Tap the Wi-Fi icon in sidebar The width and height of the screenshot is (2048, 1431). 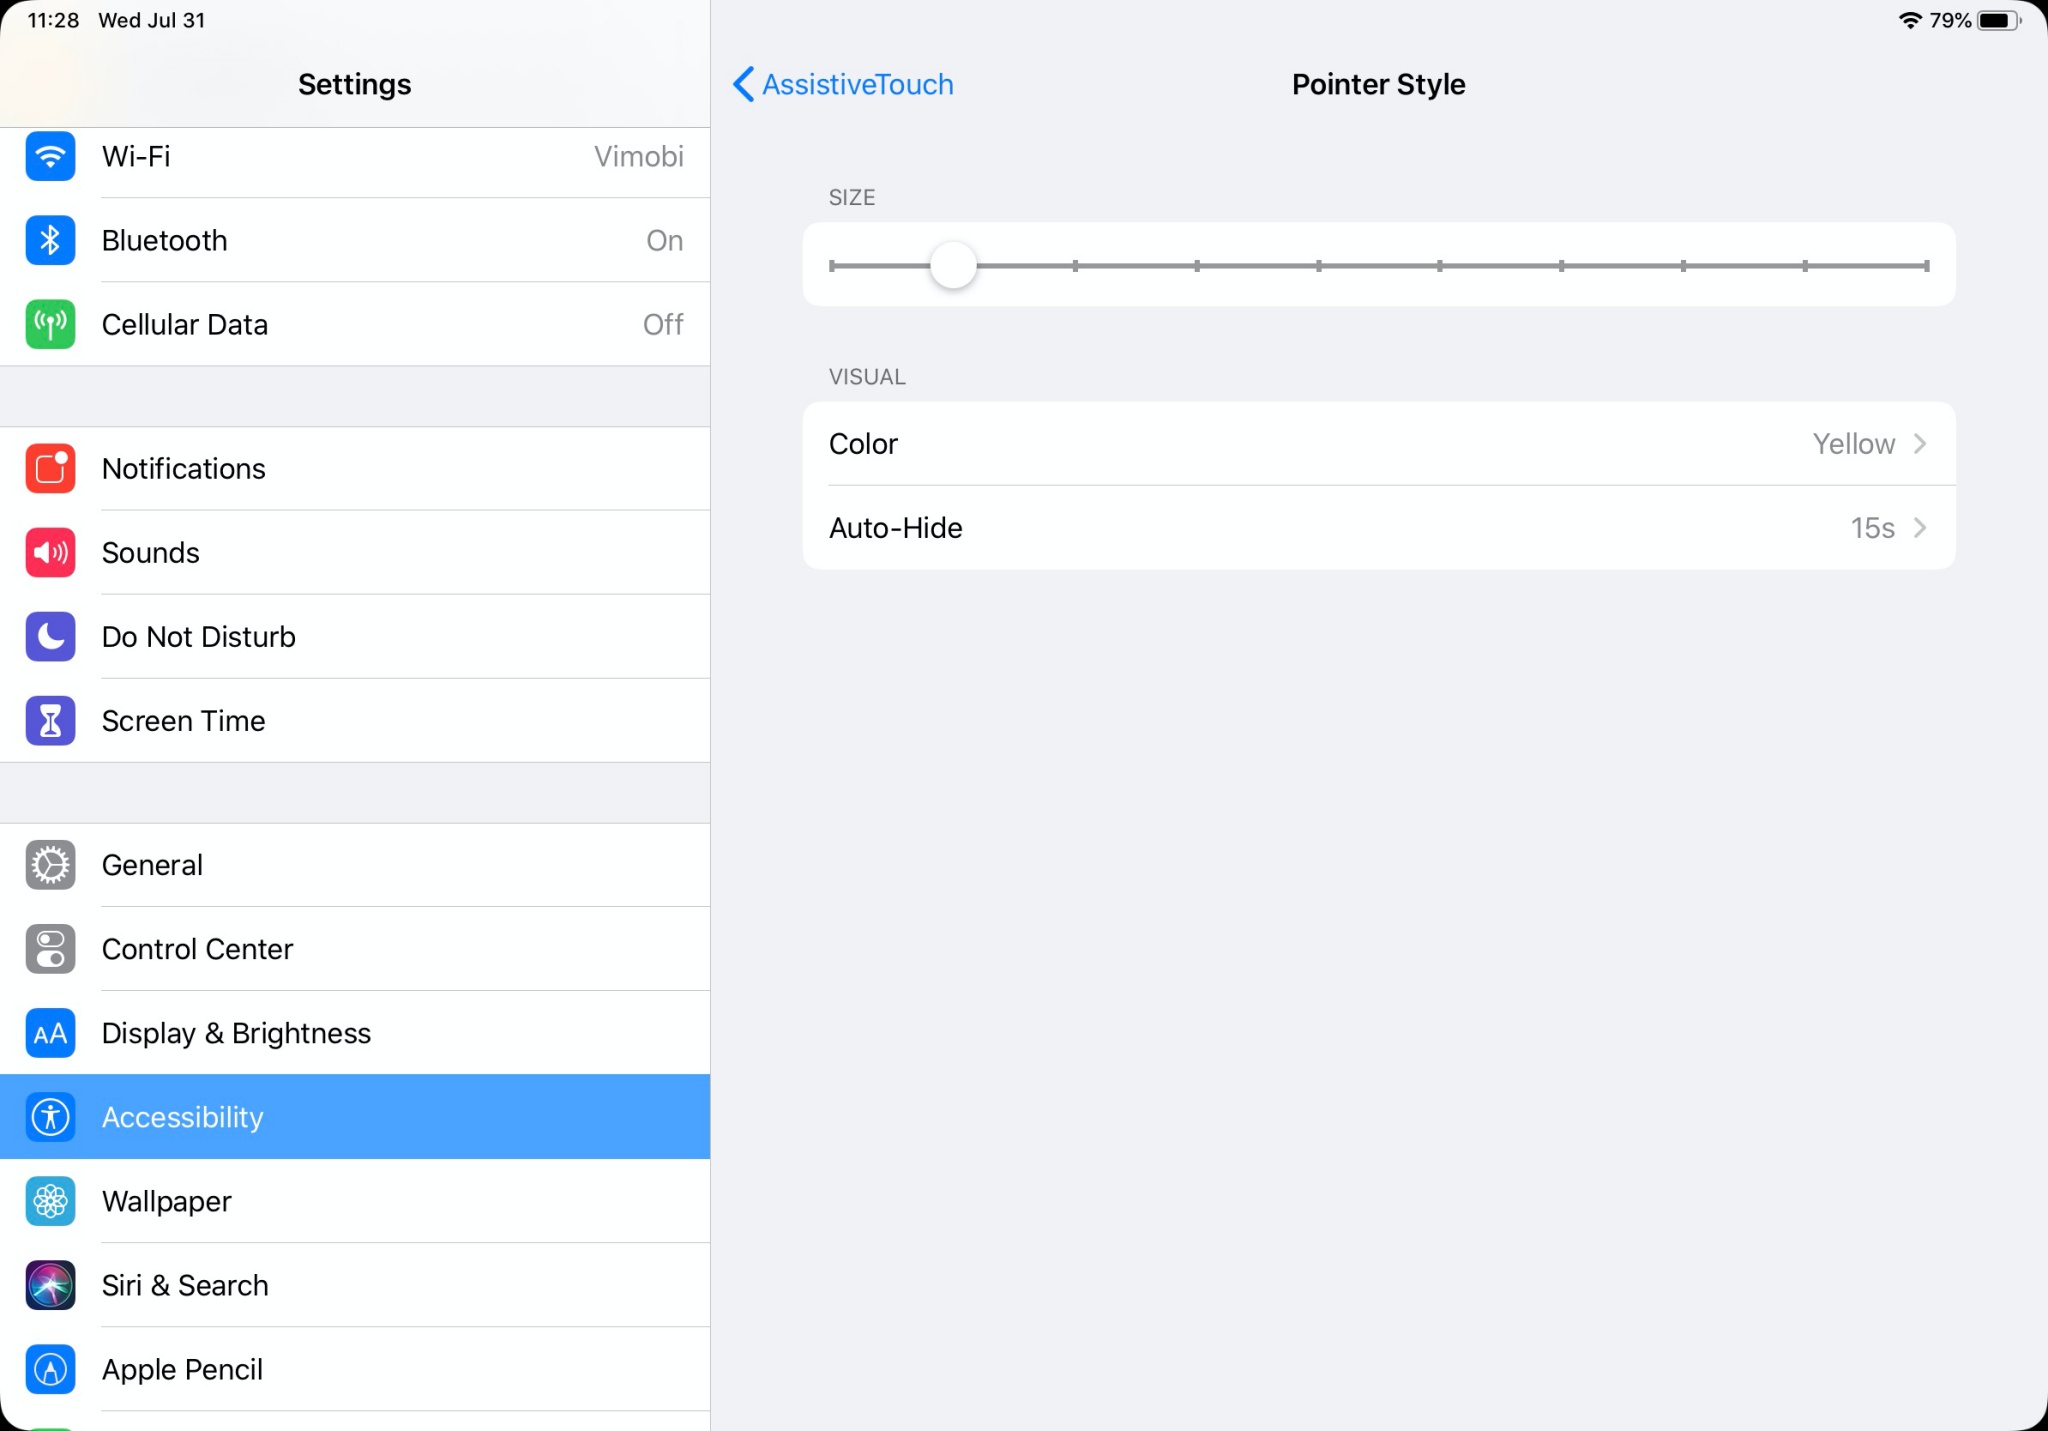[x=50, y=156]
